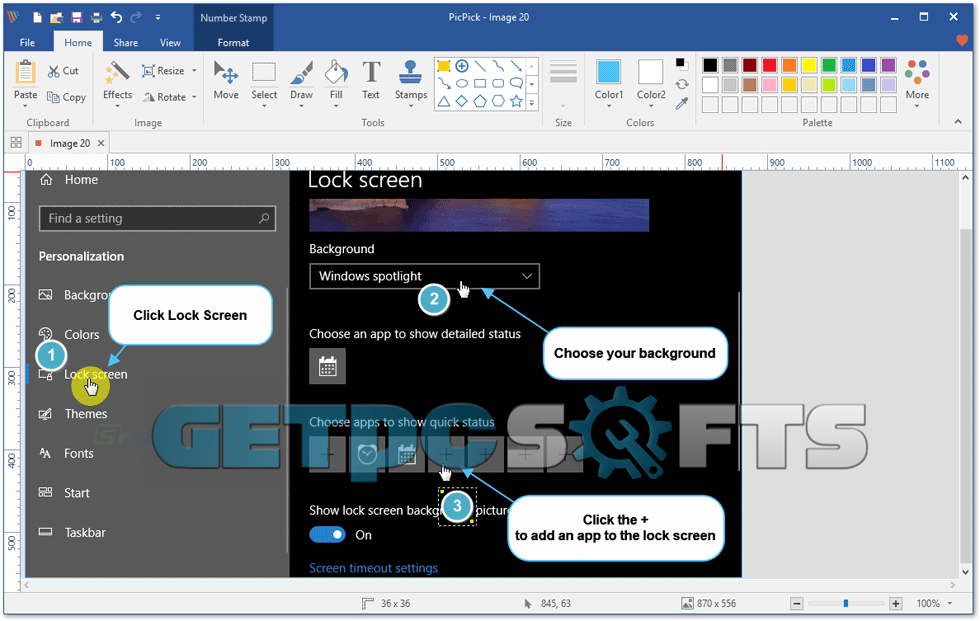This screenshot has width=980, height=621.
Task: Click the Open folder icon in title bar
Action: click(x=57, y=17)
